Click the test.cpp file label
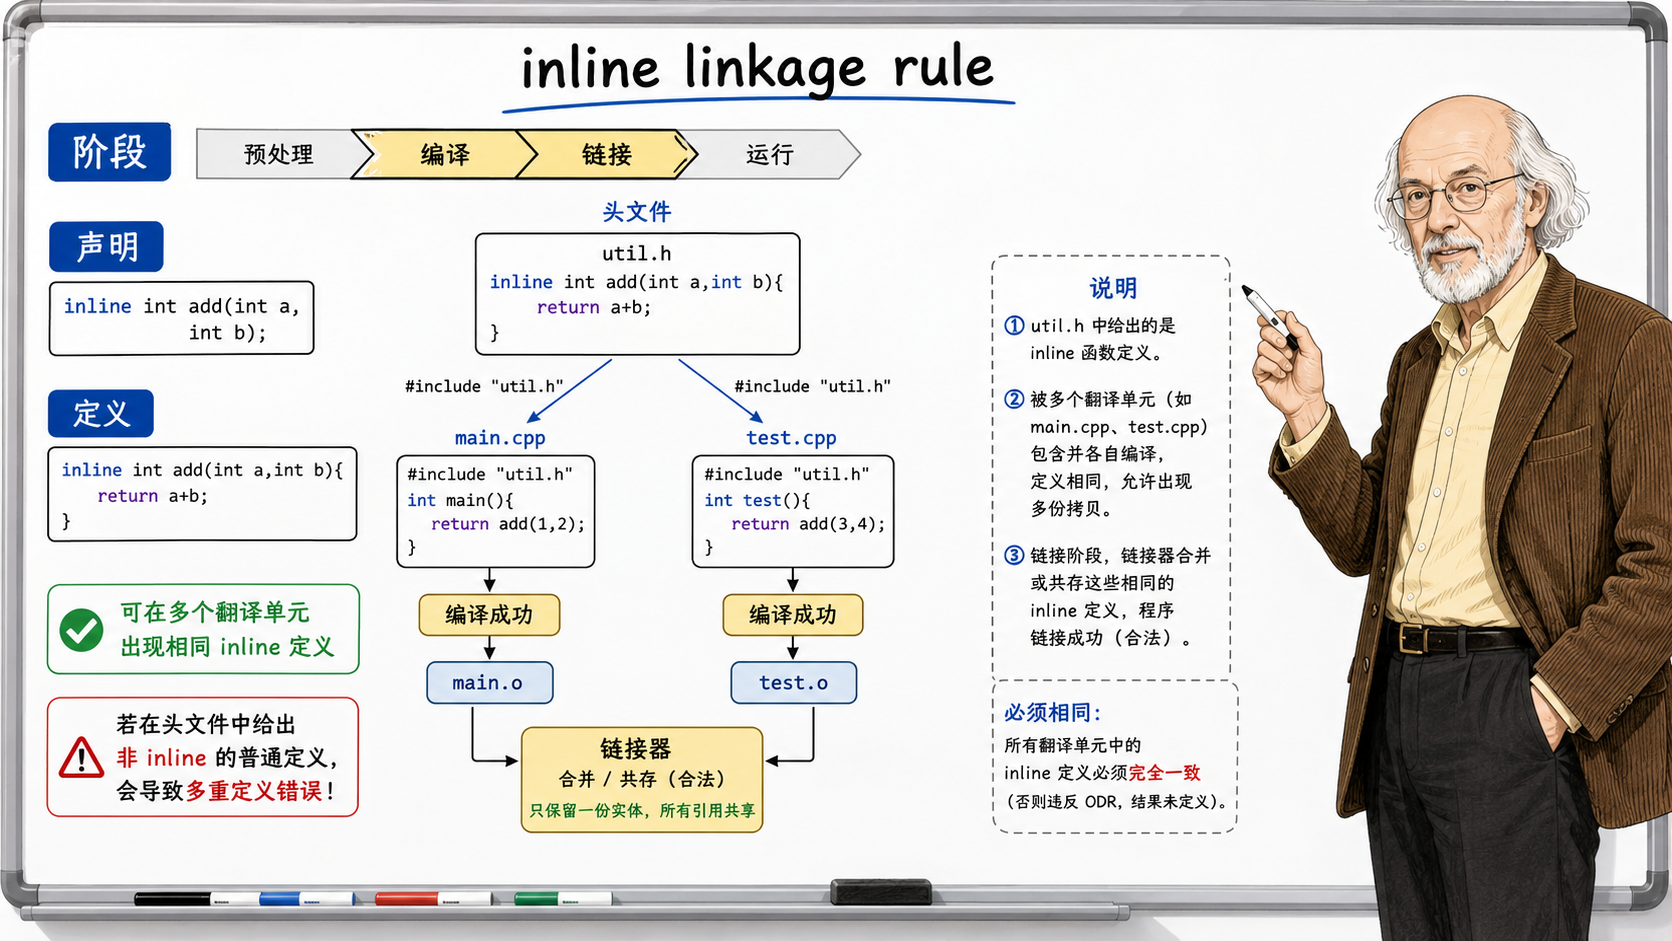The image size is (1672, 941). coord(791,438)
